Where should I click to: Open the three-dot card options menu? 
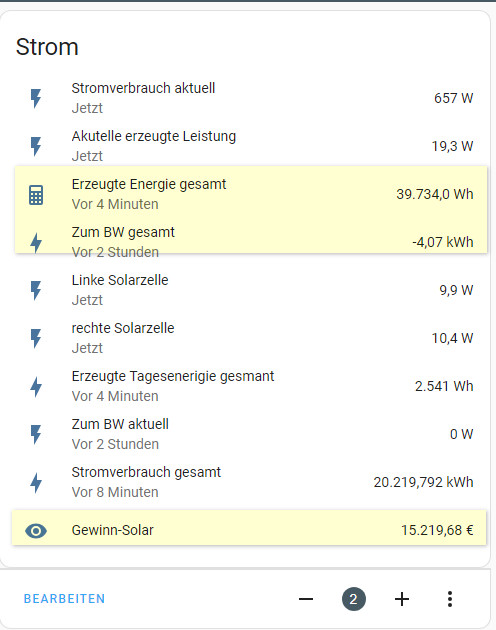(x=450, y=599)
